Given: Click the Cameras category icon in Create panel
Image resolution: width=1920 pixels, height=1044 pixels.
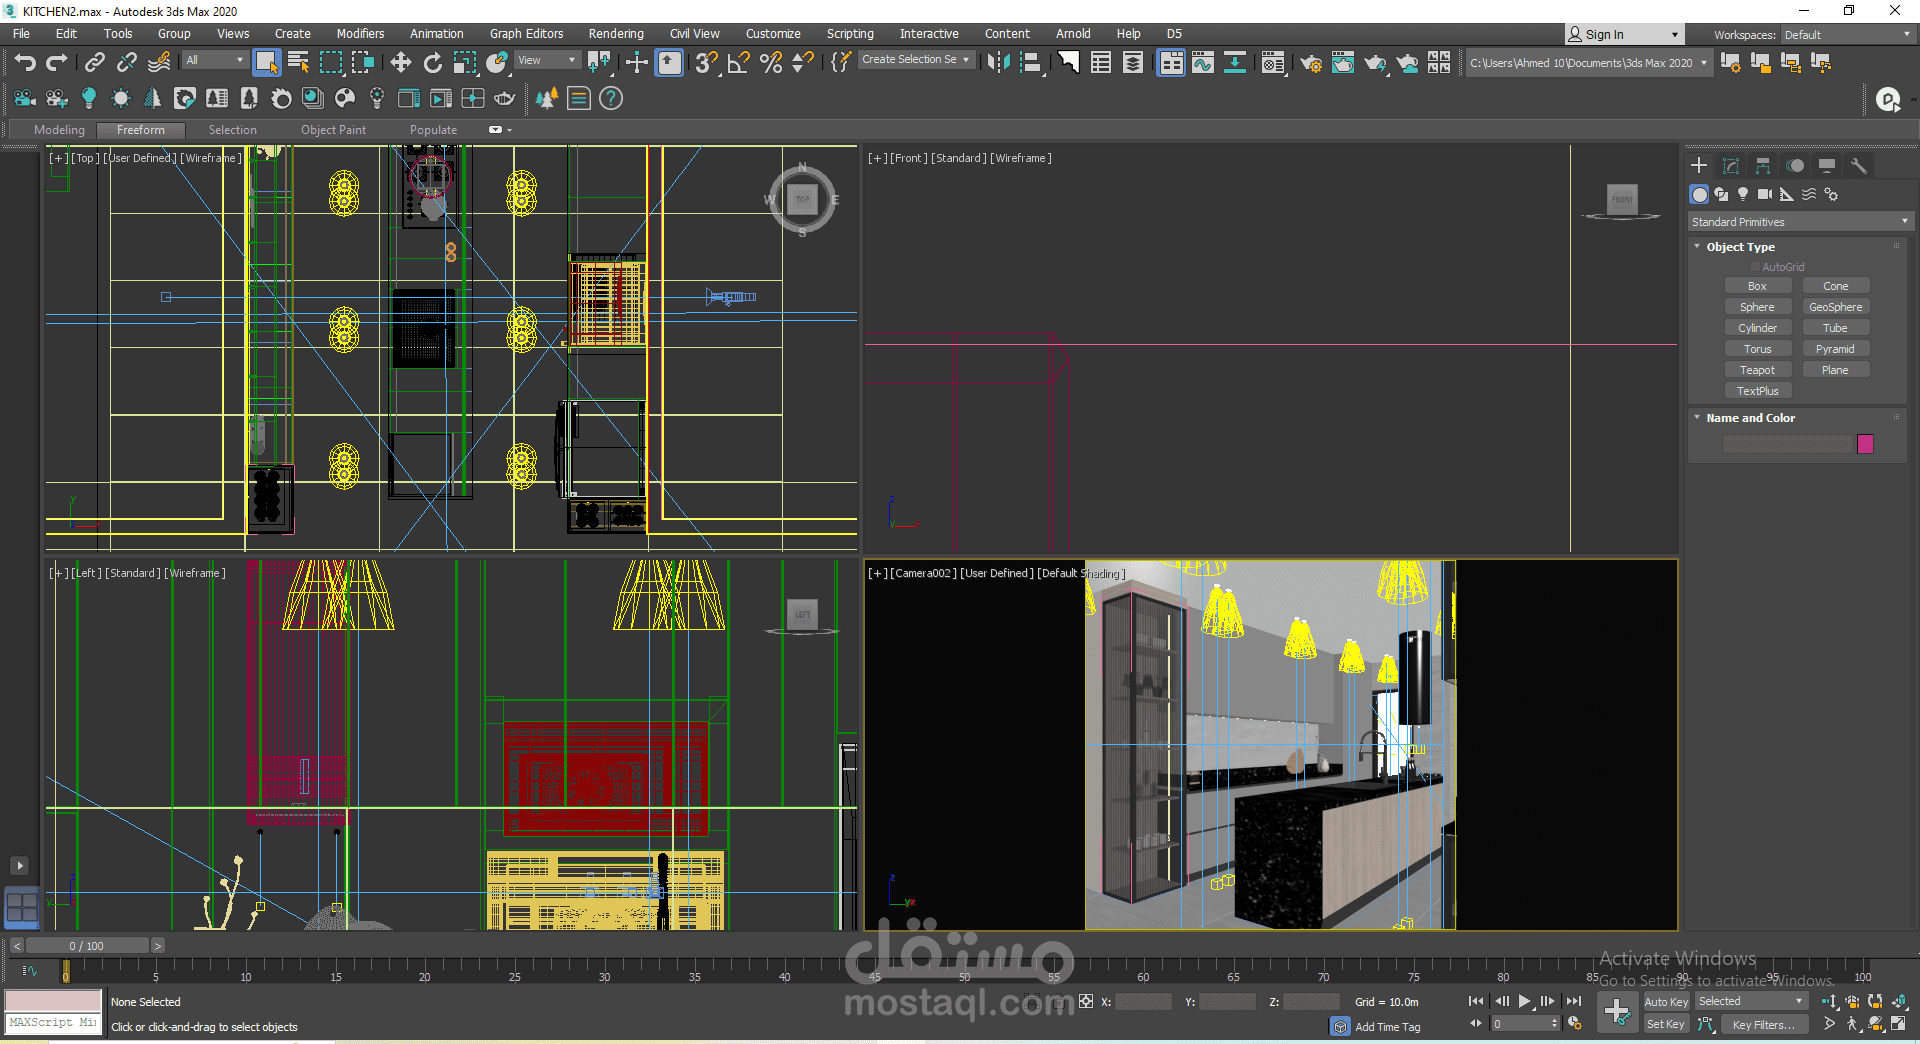Looking at the screenshot, I should pyautogui.click(x=1765, y=194).
